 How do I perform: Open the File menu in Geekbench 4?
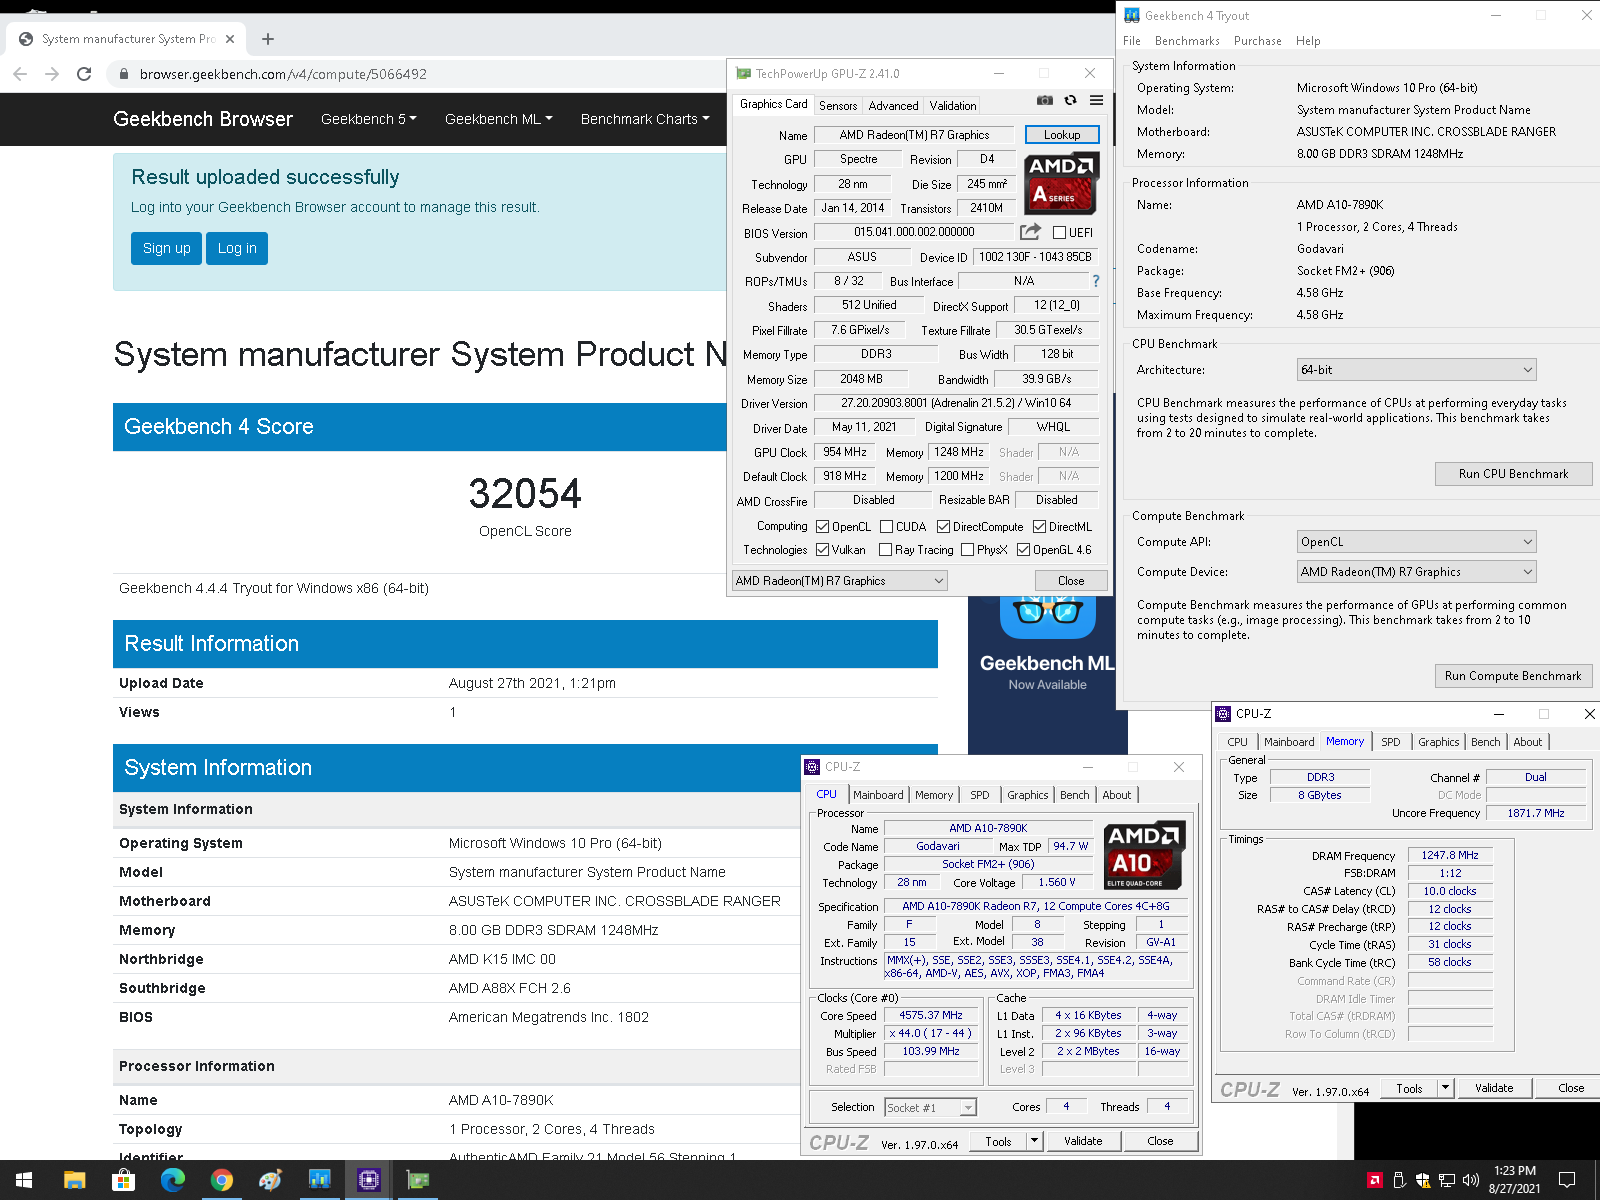coord(1132,41)
